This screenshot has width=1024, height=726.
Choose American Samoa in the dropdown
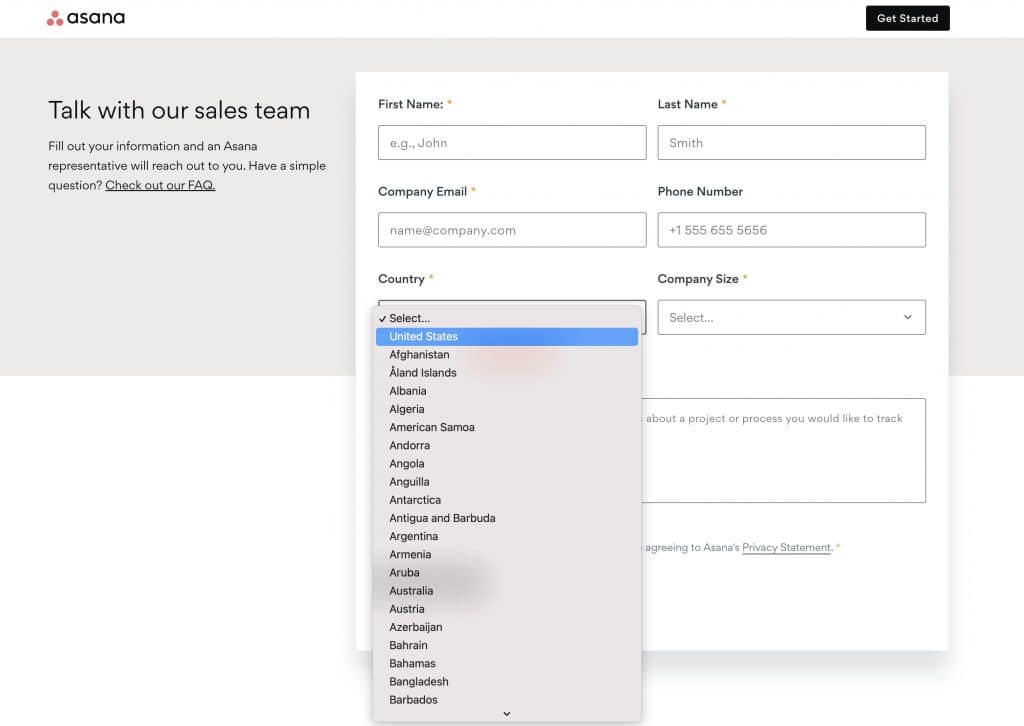tap(507, 428)
